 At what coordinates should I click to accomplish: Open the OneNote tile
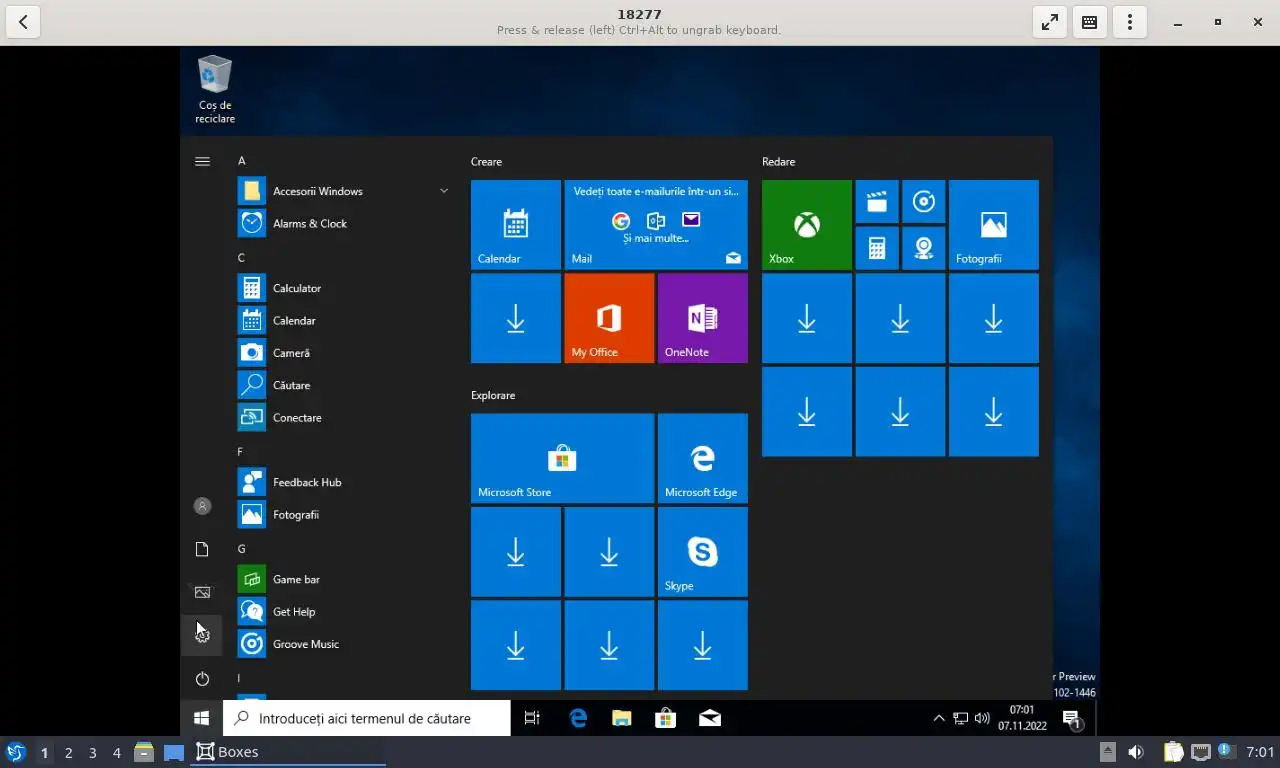(x=703, y=318)
